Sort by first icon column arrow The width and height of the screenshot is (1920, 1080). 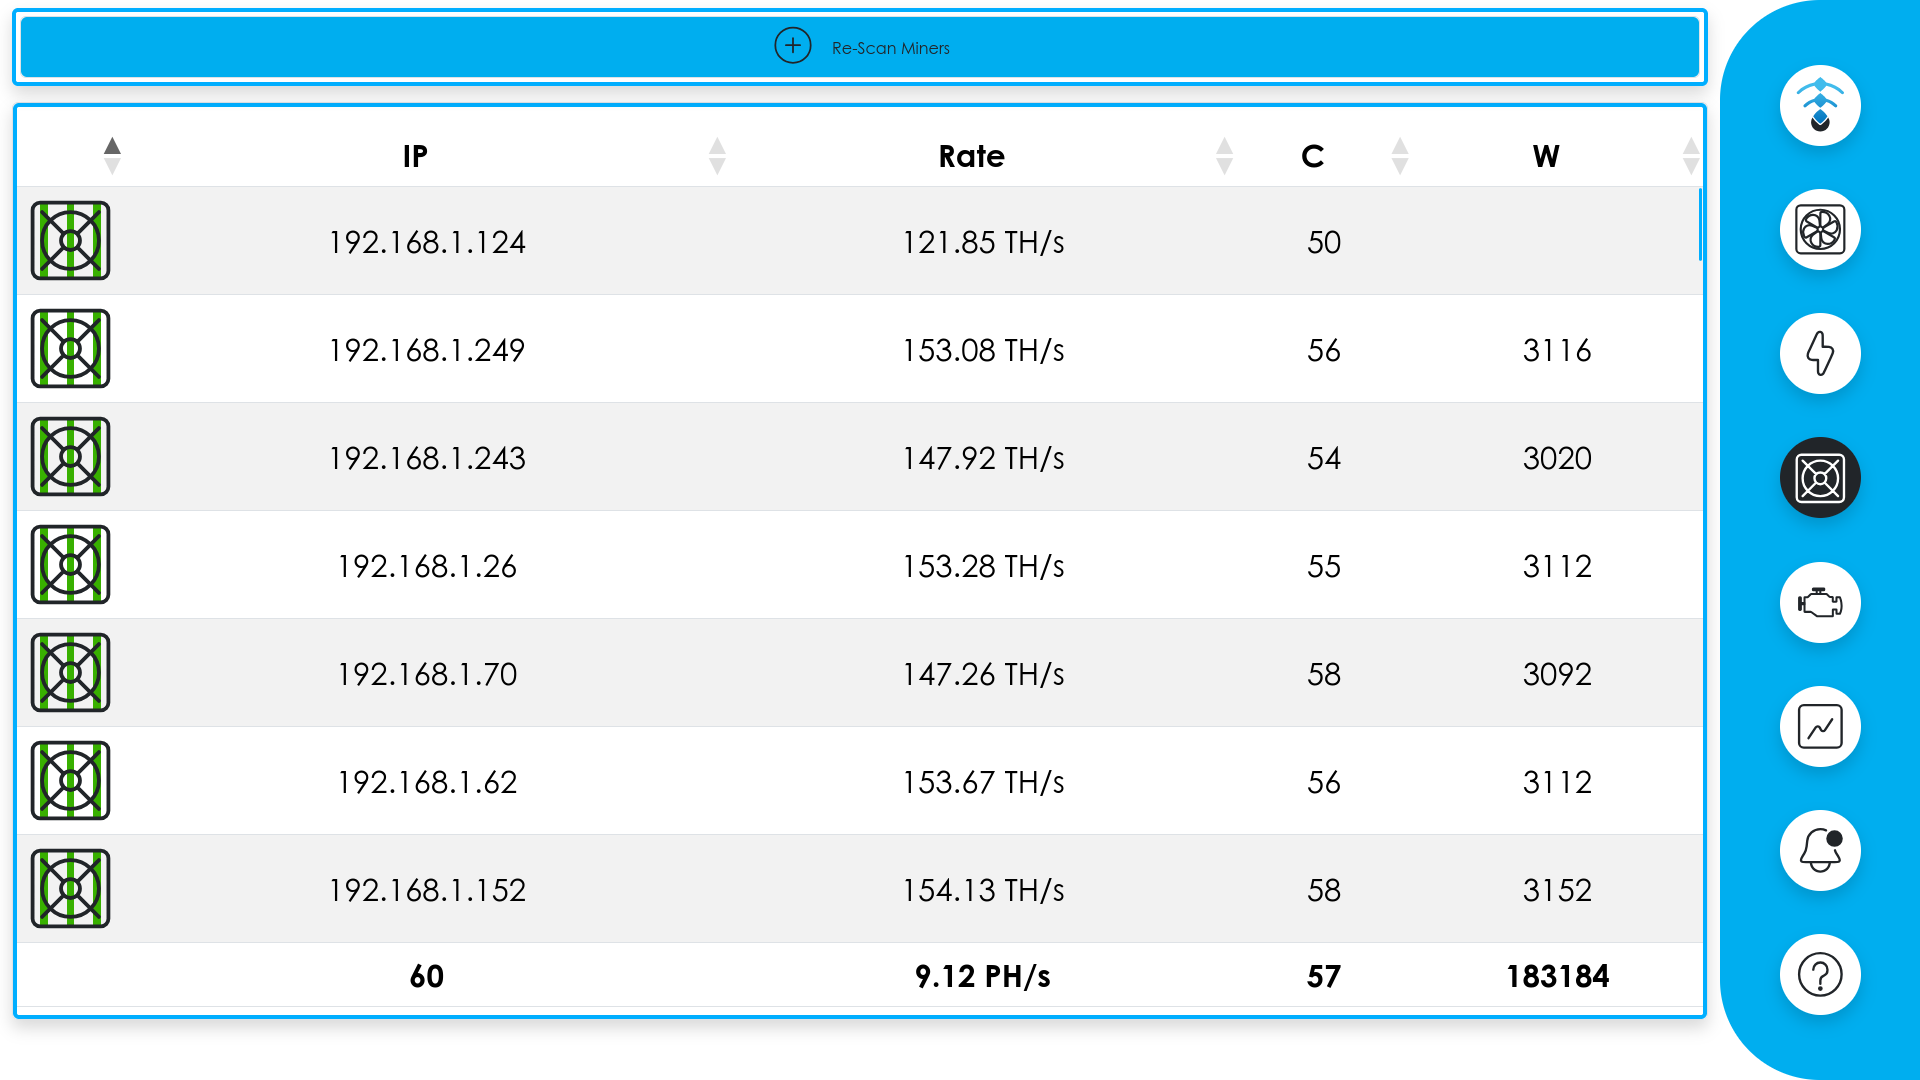pos(112,156)
